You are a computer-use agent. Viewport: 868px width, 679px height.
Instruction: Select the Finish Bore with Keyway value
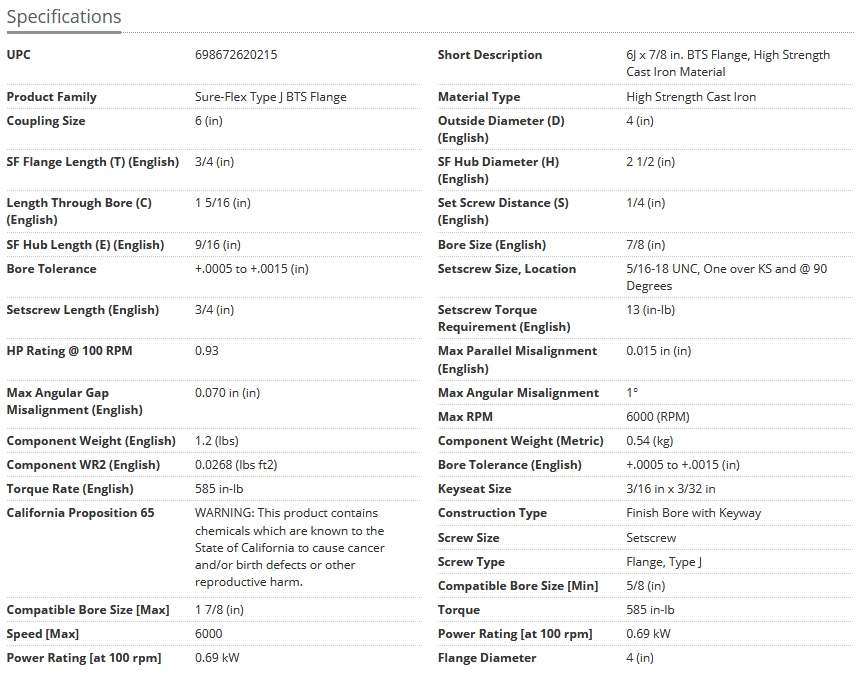[693, 513]
